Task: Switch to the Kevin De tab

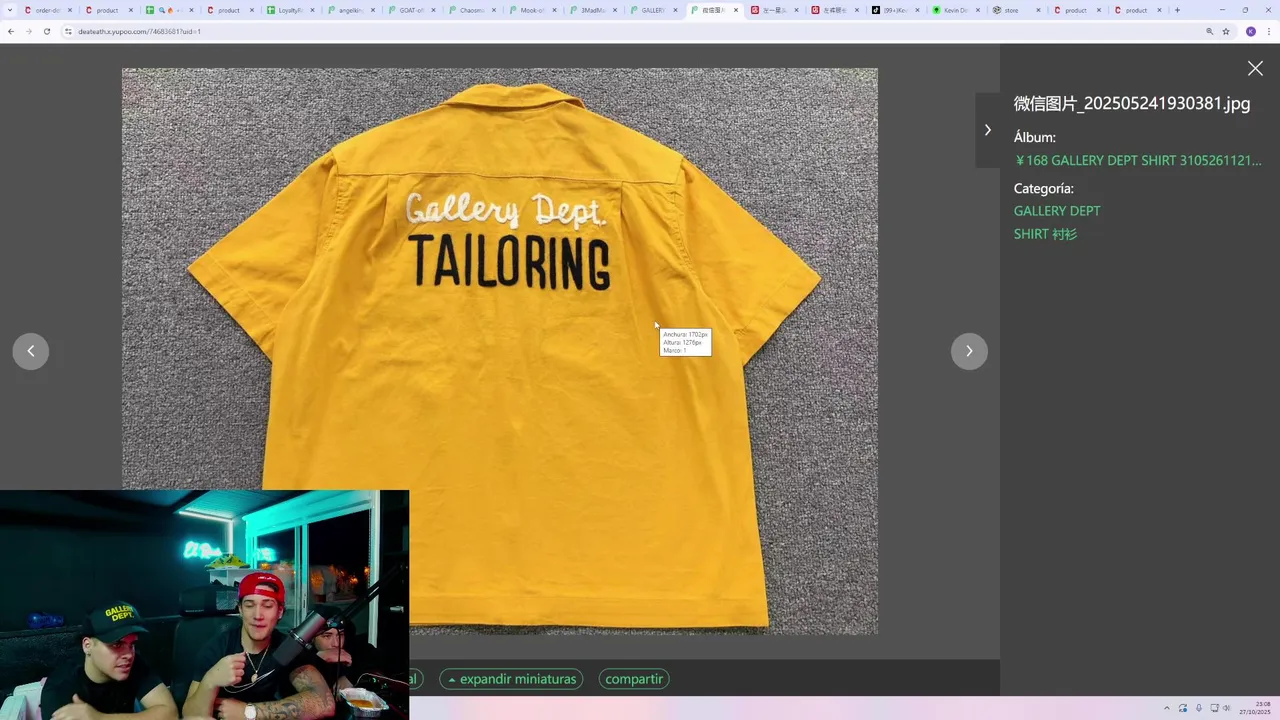Action: point(955,10)
